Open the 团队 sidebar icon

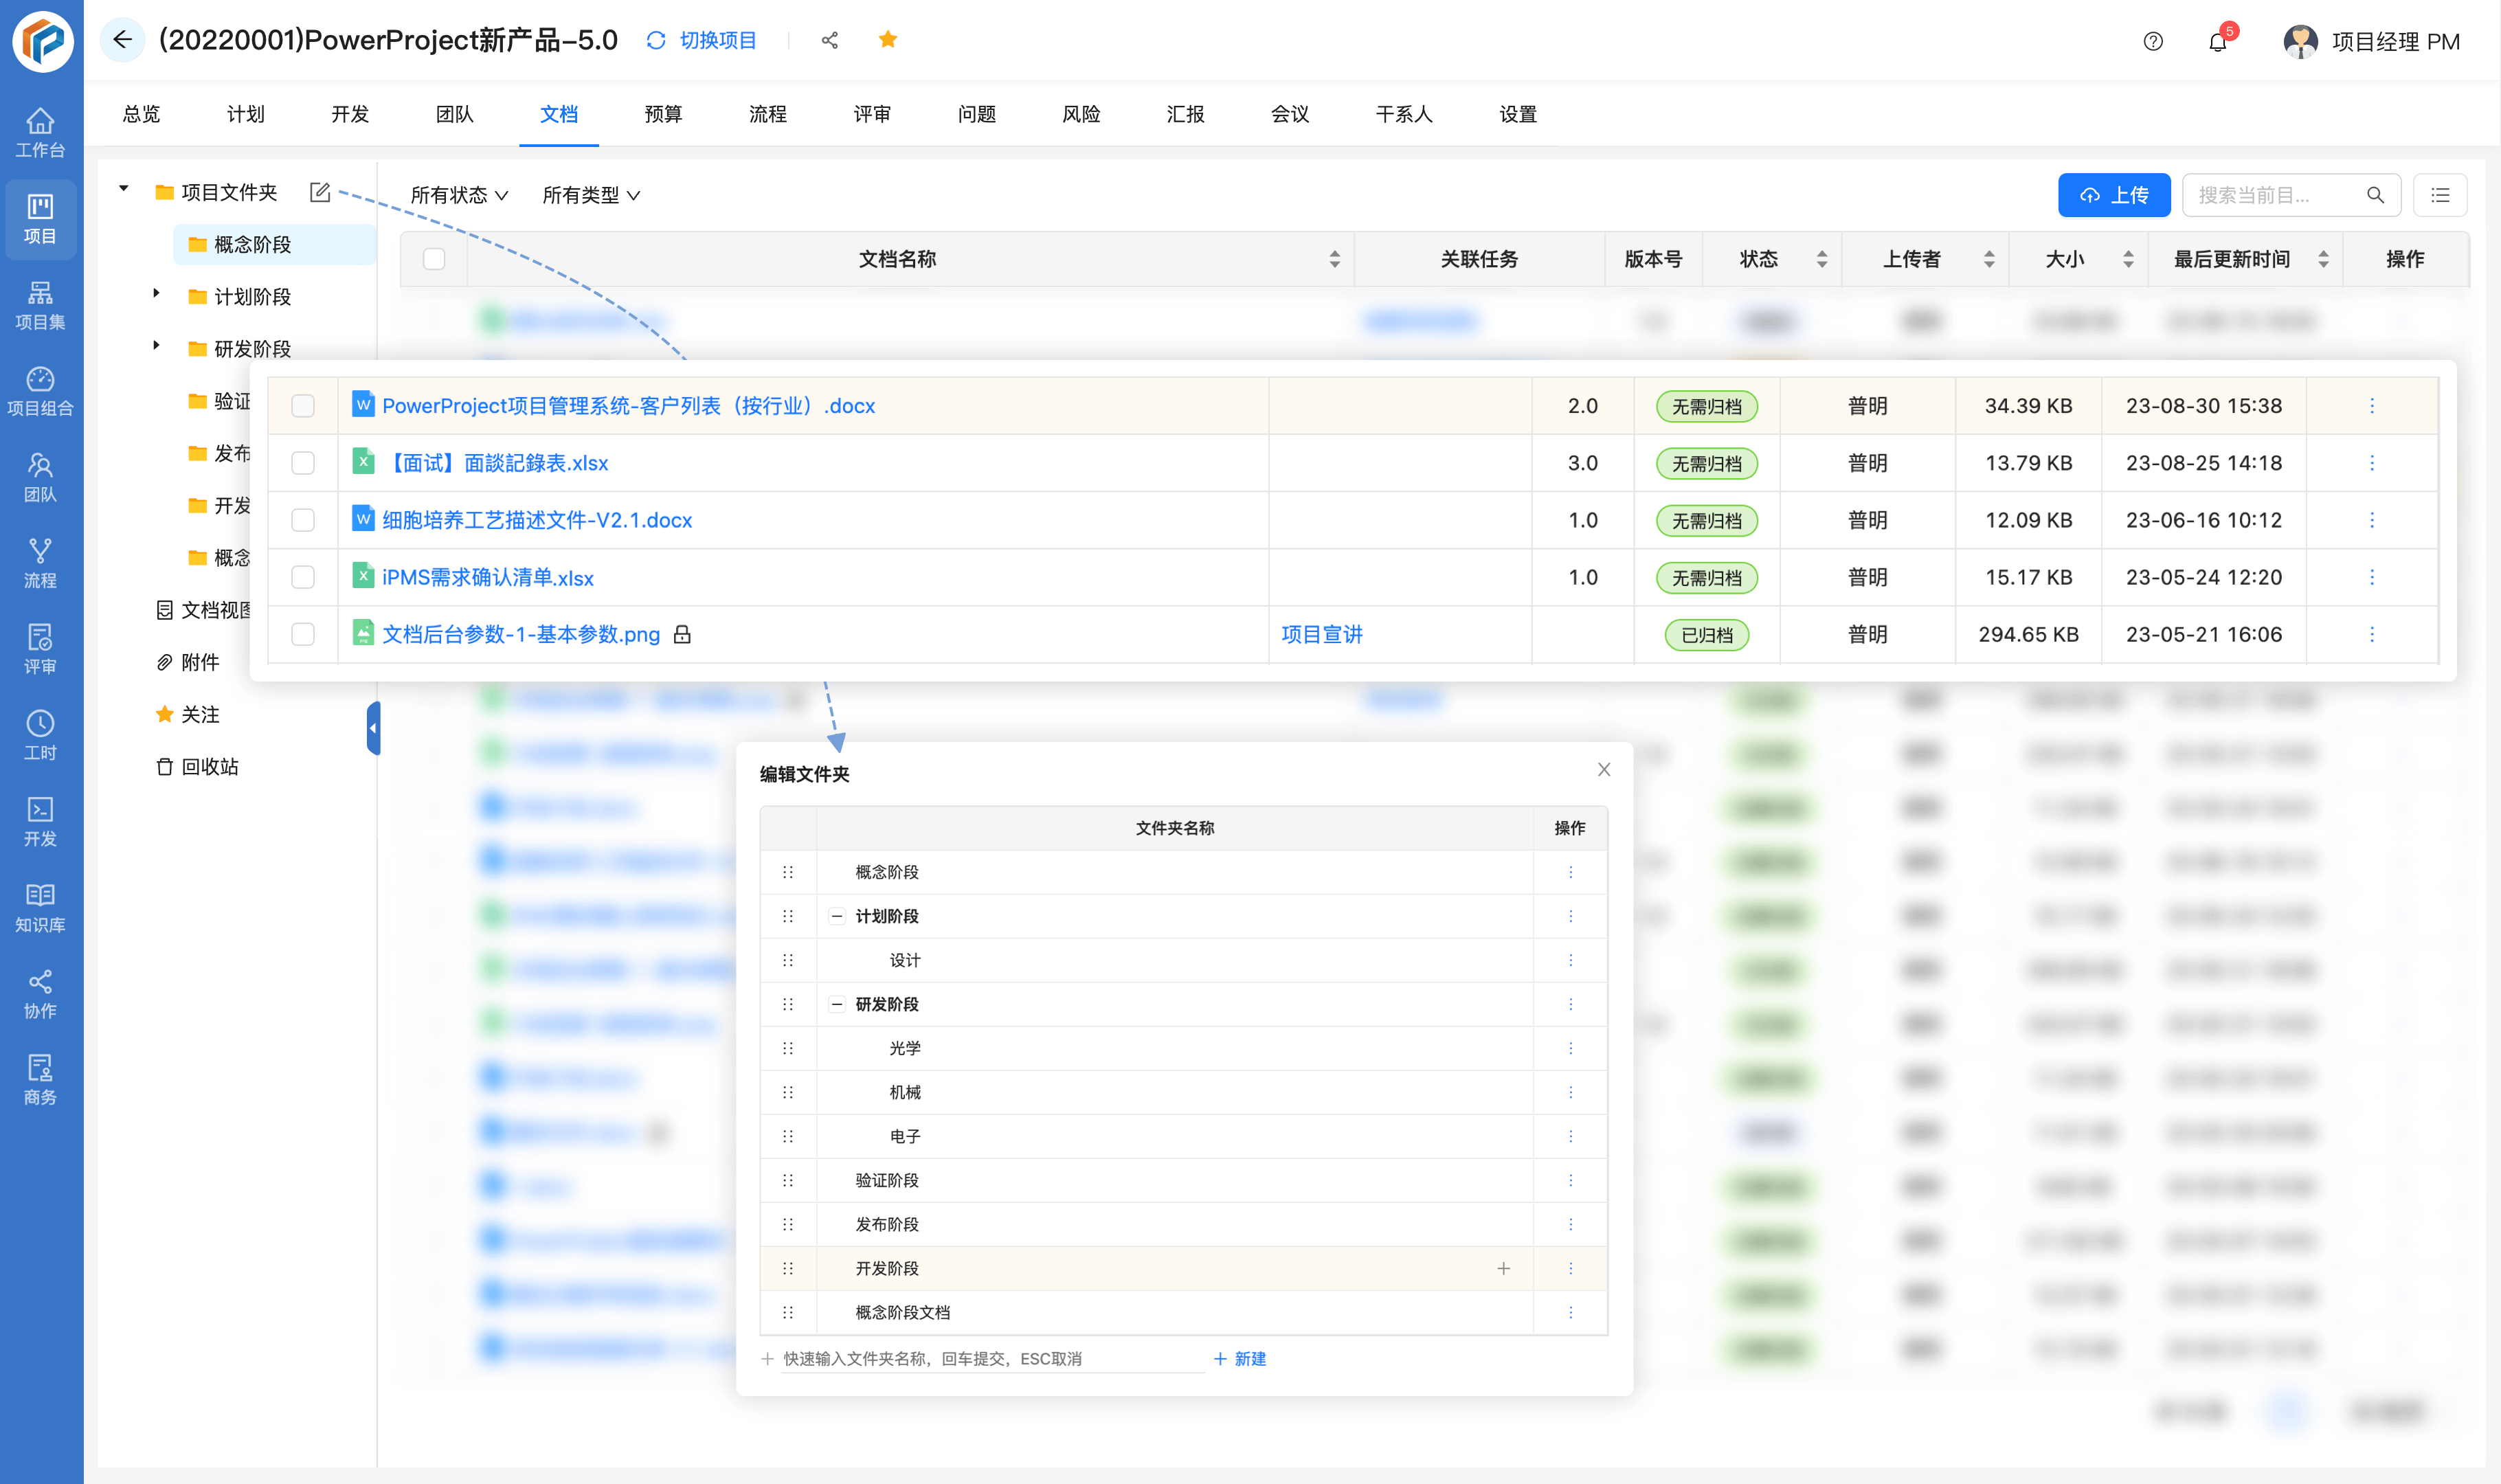[40, 477]
